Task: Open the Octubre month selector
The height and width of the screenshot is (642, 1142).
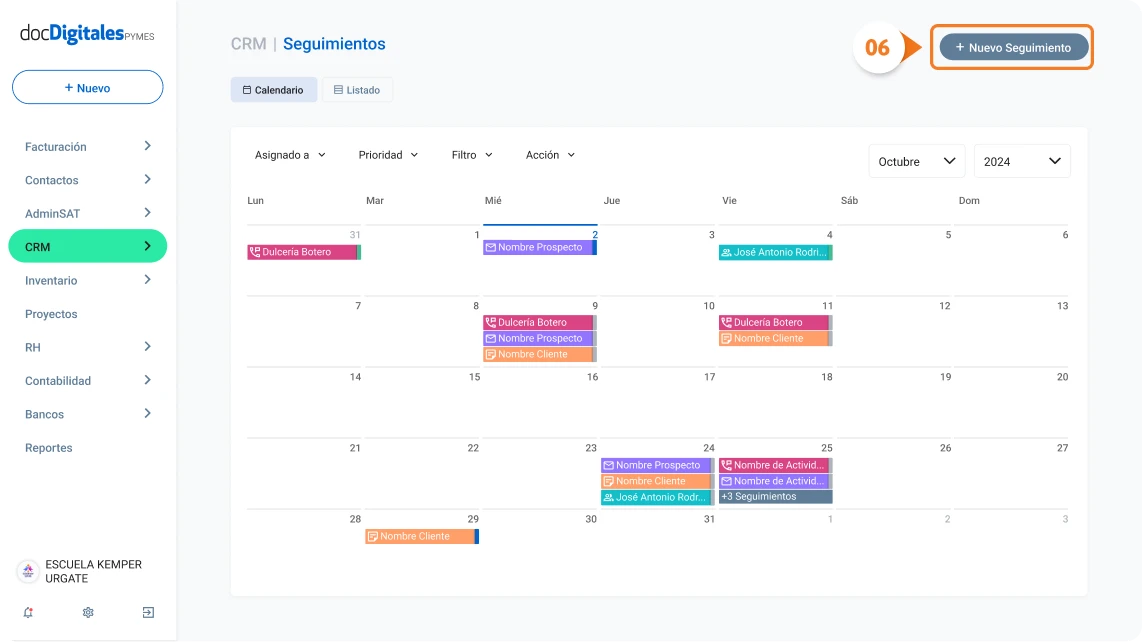Action: click(917, 161)
